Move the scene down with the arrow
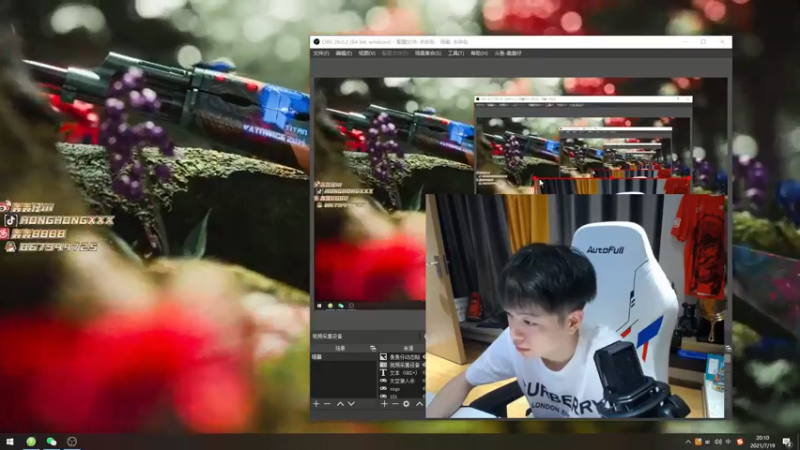This screenshot has height=450, width=800. (x=352, y=404)
